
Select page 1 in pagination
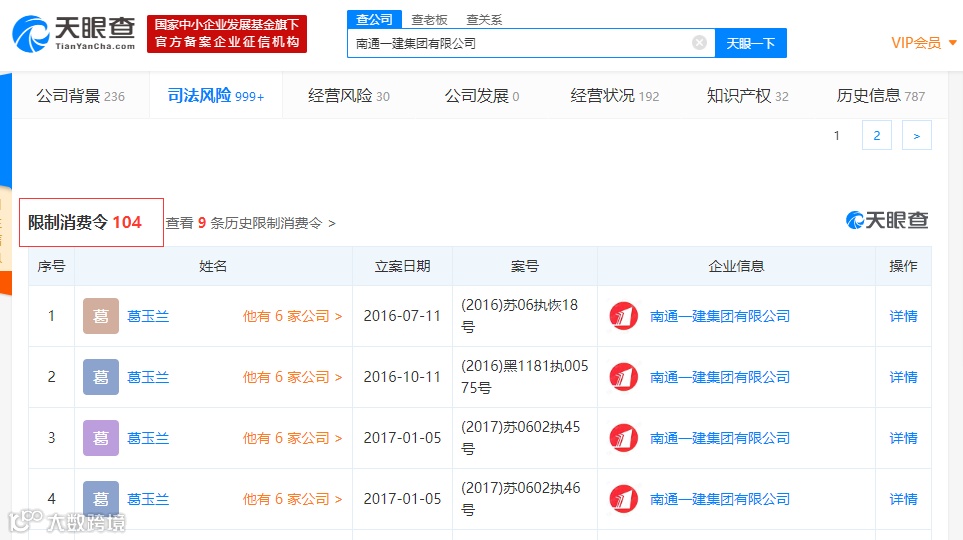pyautogui.click(x=836, y=135)
